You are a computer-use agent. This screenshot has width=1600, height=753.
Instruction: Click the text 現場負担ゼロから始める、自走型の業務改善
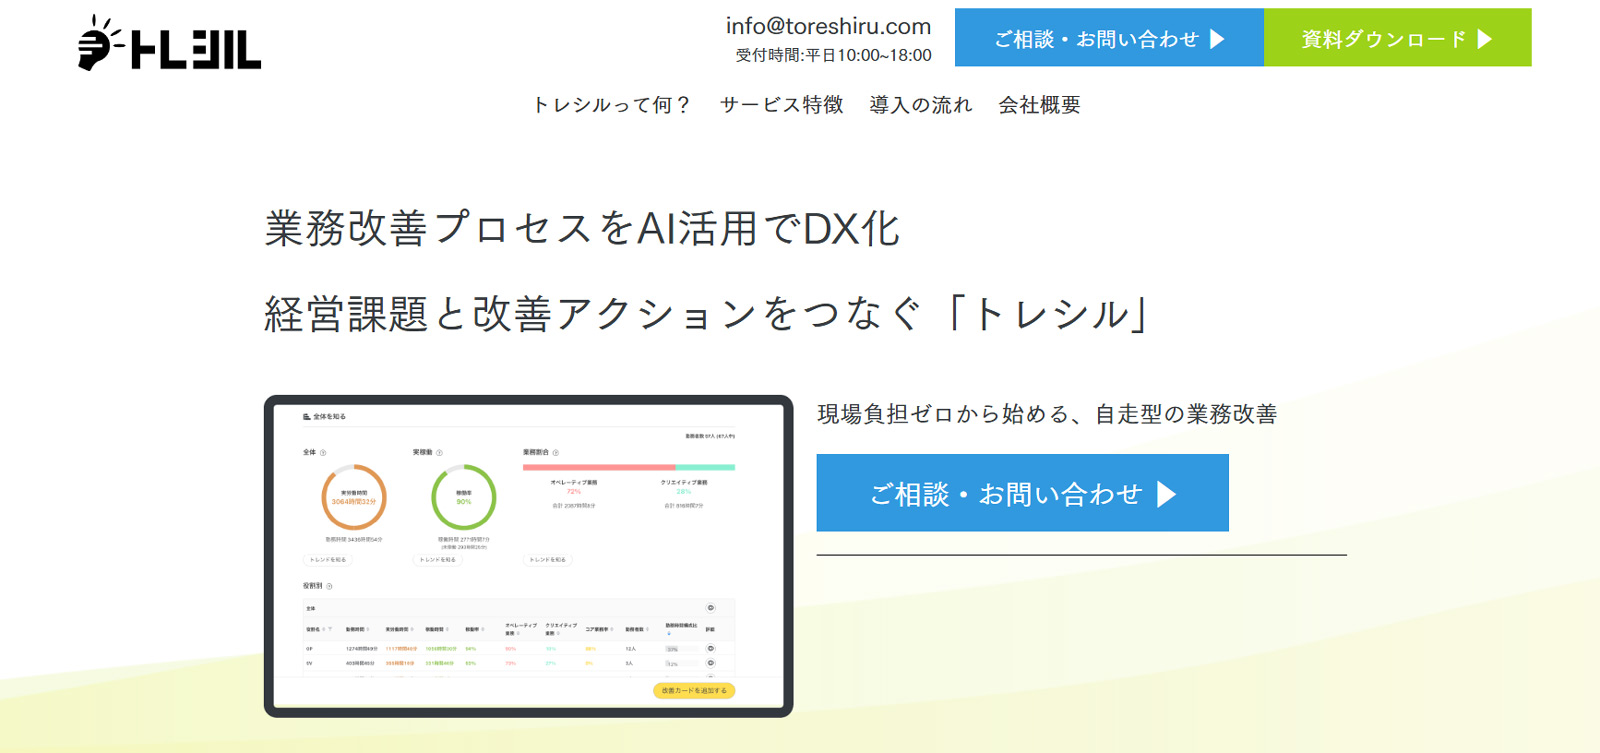pos(1047,414)
